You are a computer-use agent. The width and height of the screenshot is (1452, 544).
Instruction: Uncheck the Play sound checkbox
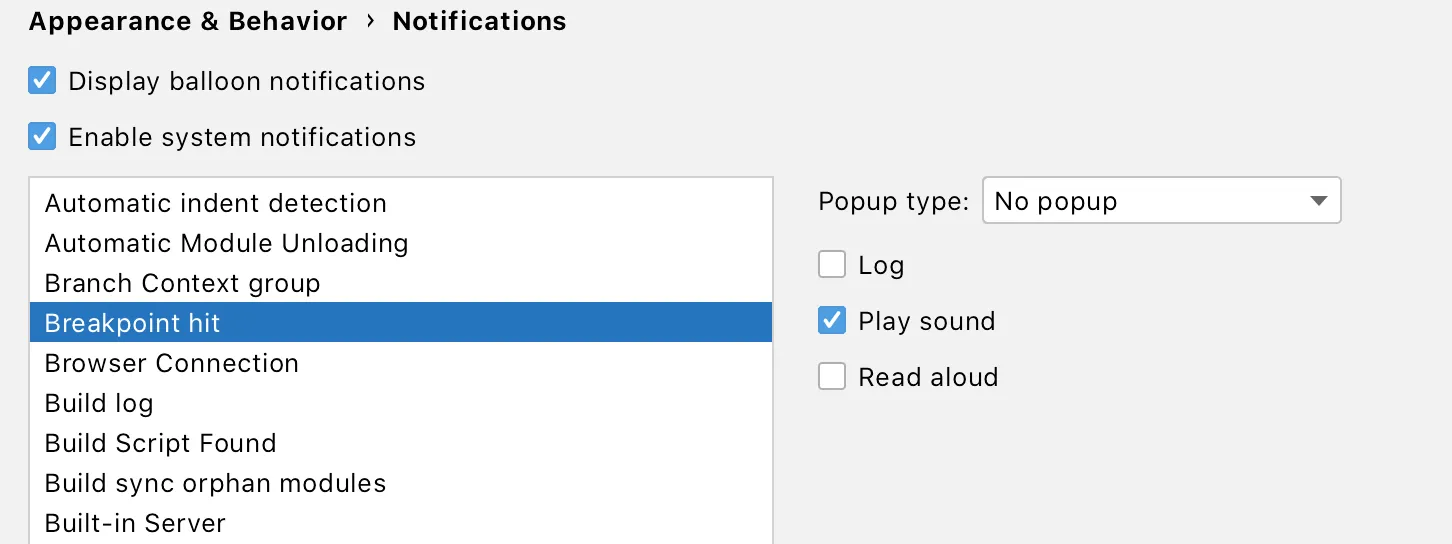(x=832, y=321)
